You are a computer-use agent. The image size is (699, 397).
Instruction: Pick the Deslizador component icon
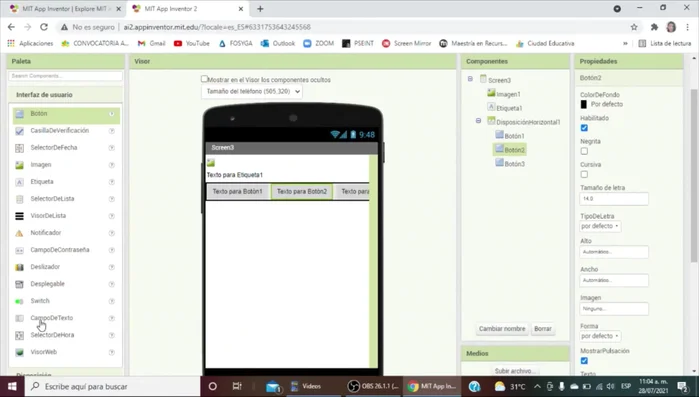(x=20, y=267)
